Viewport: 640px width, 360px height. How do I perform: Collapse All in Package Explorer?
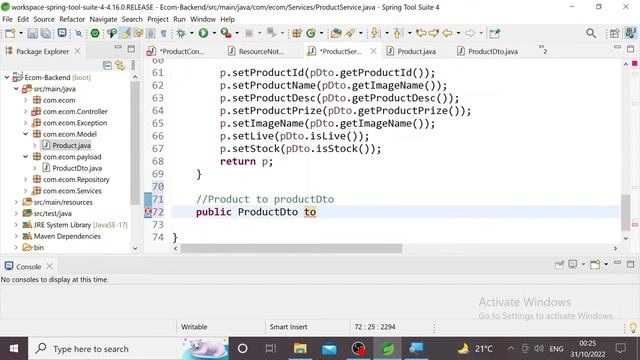tap(107, 65)
